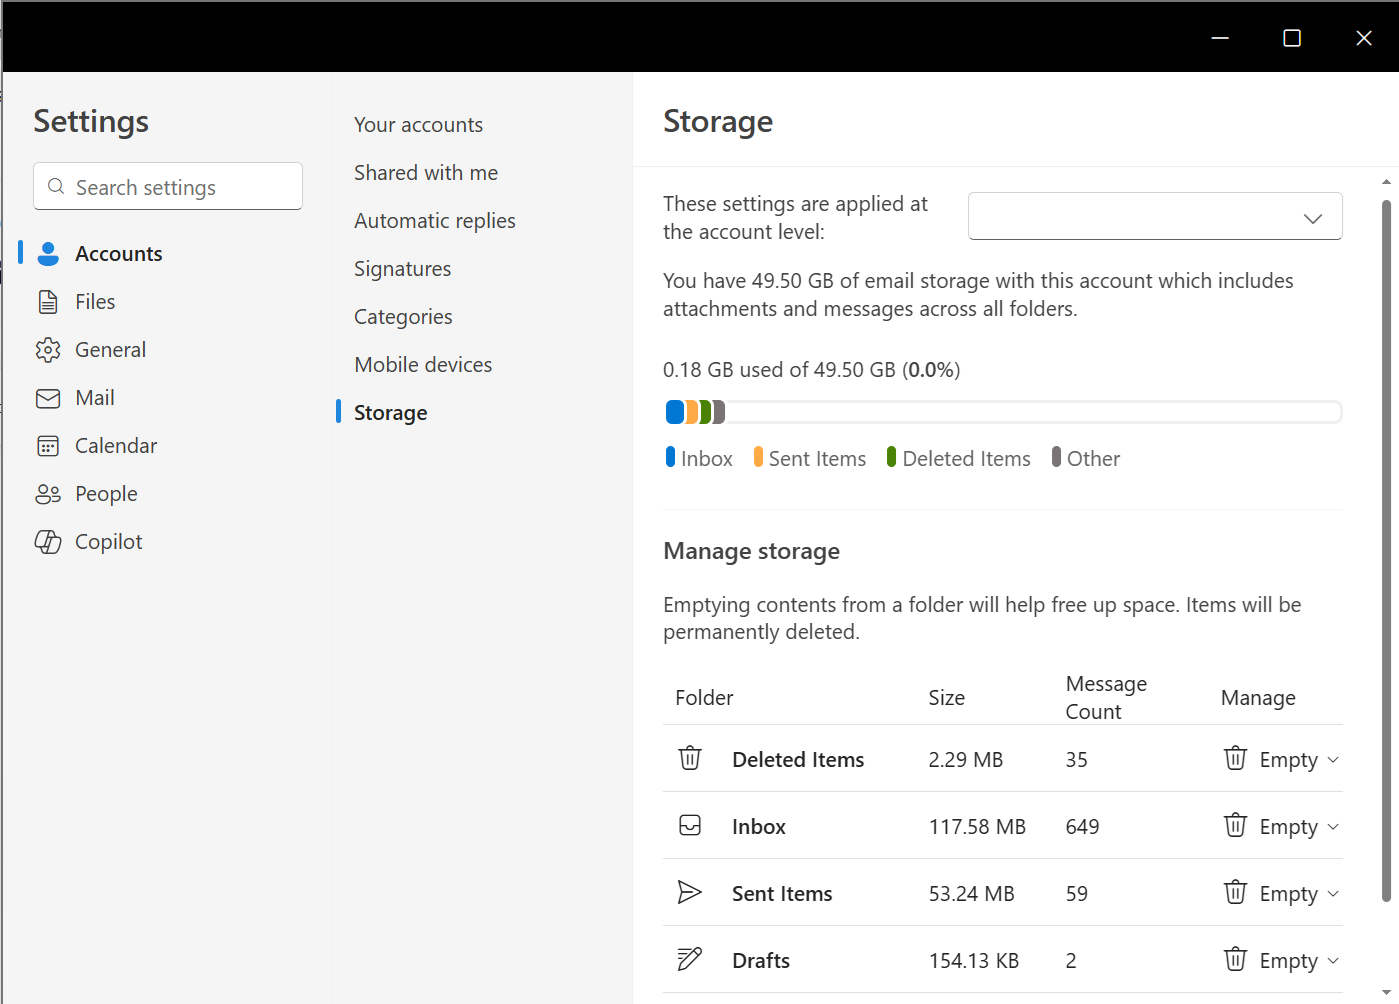Click the Sent Items paper plane icon
This screenshot has width=1399, height=1004.
coord(690,892)
